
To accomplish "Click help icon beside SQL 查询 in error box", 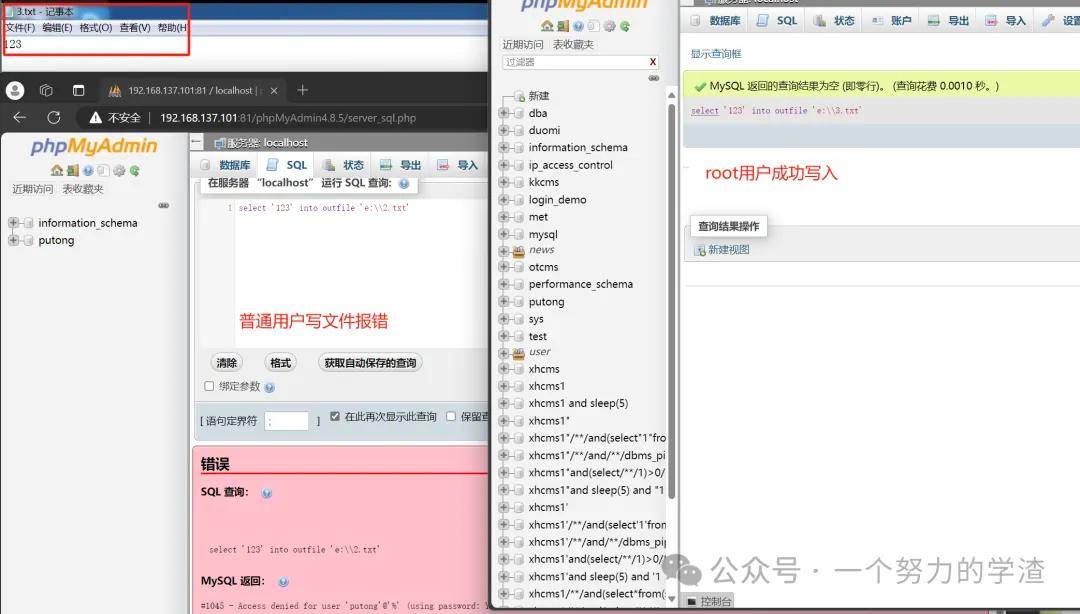I will 267,493.
